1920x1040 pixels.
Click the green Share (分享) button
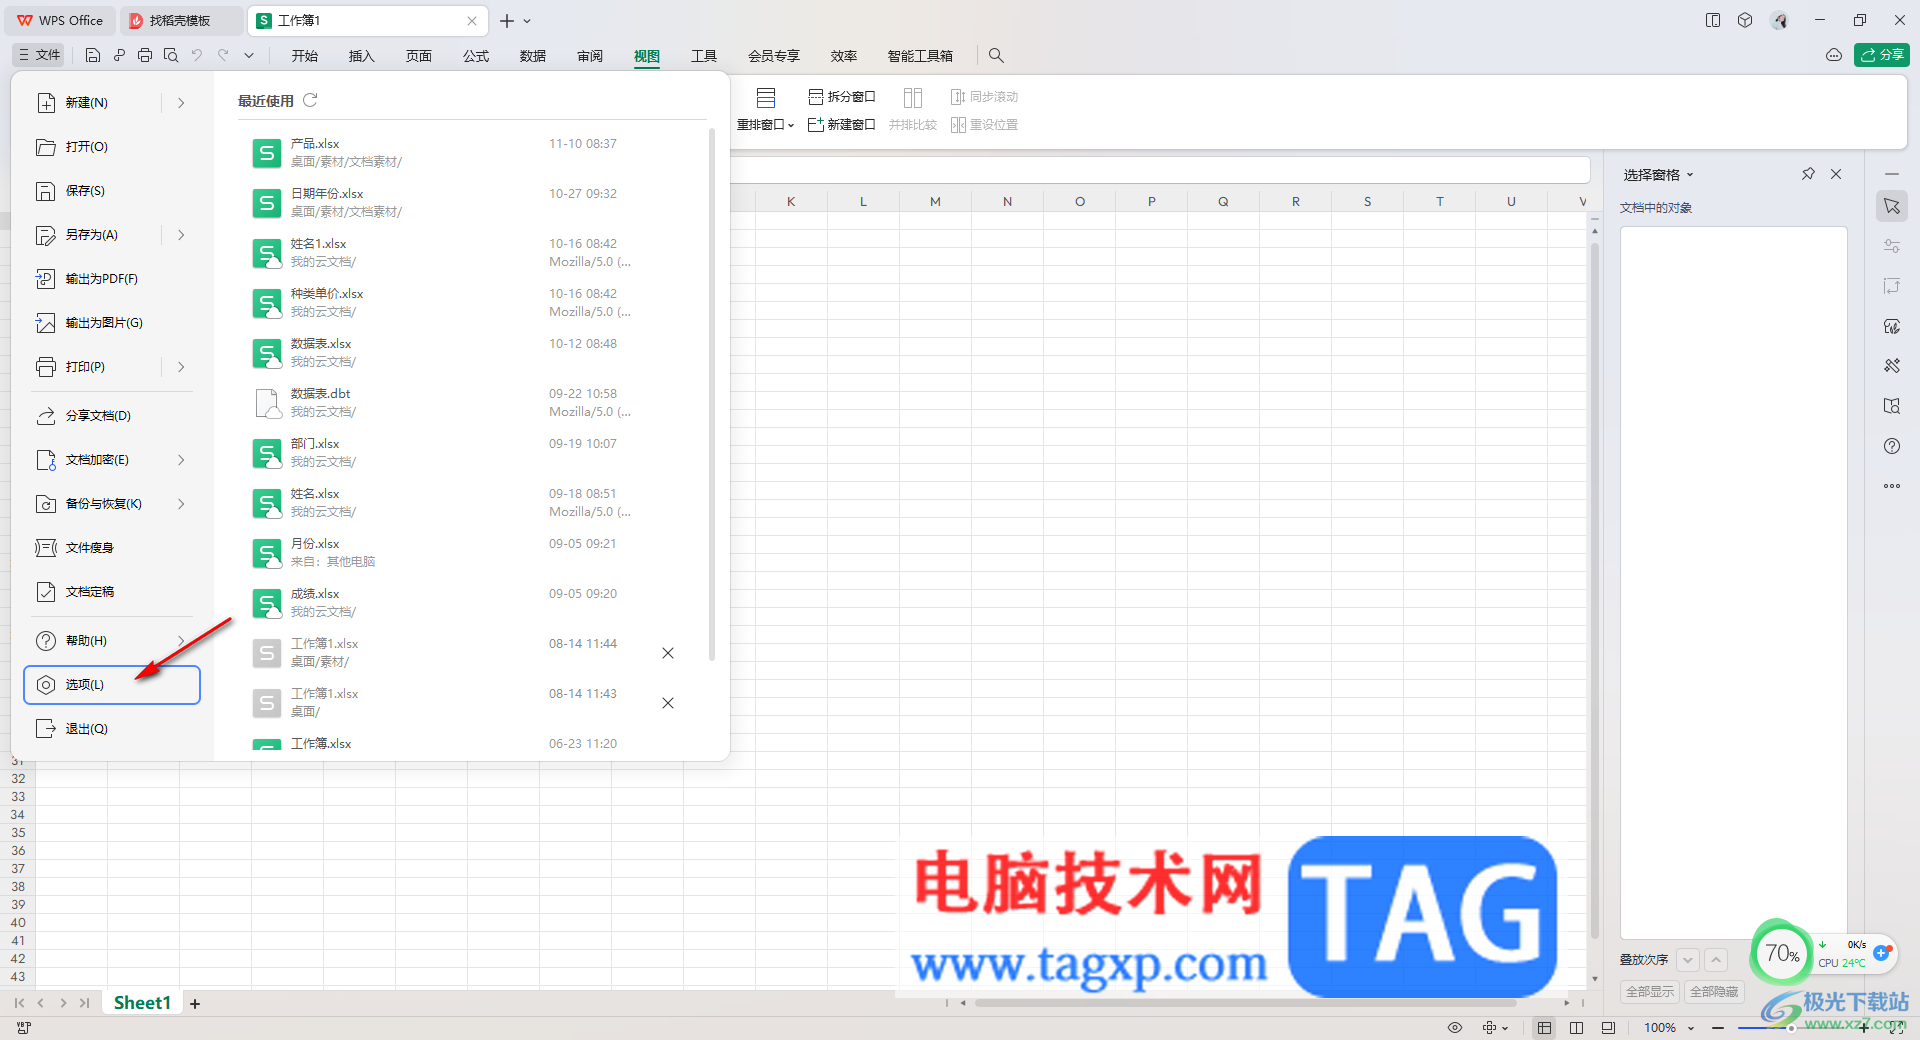[1882, 55]
